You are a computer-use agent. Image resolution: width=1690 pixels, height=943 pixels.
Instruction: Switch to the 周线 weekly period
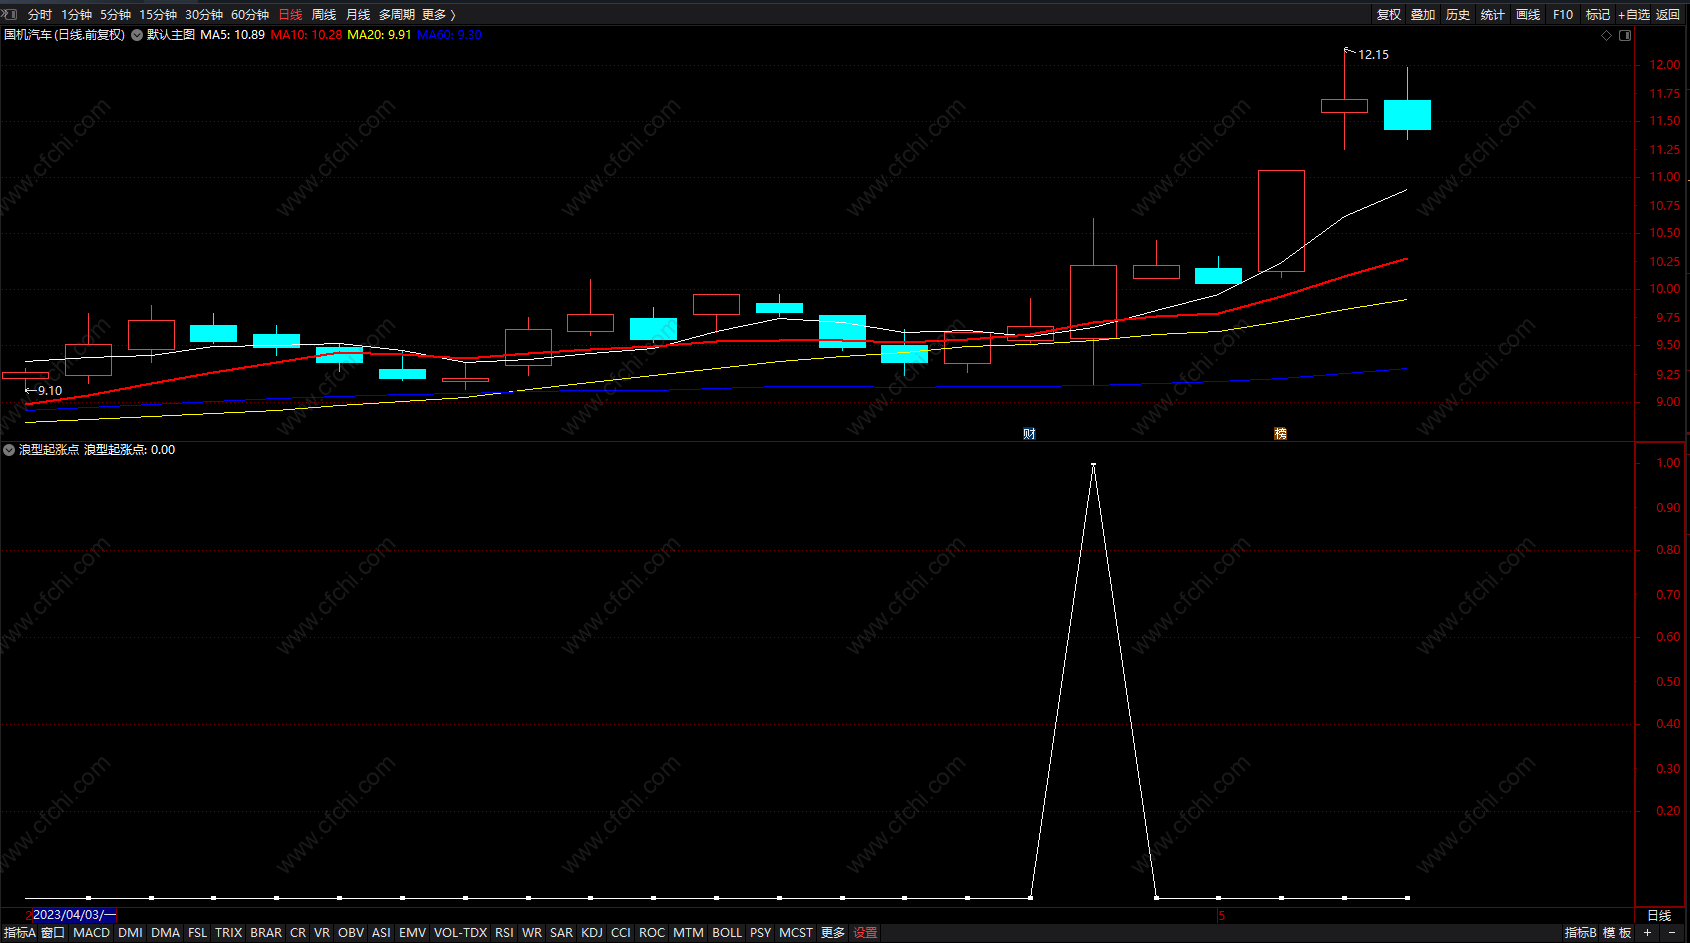(324, 15)
